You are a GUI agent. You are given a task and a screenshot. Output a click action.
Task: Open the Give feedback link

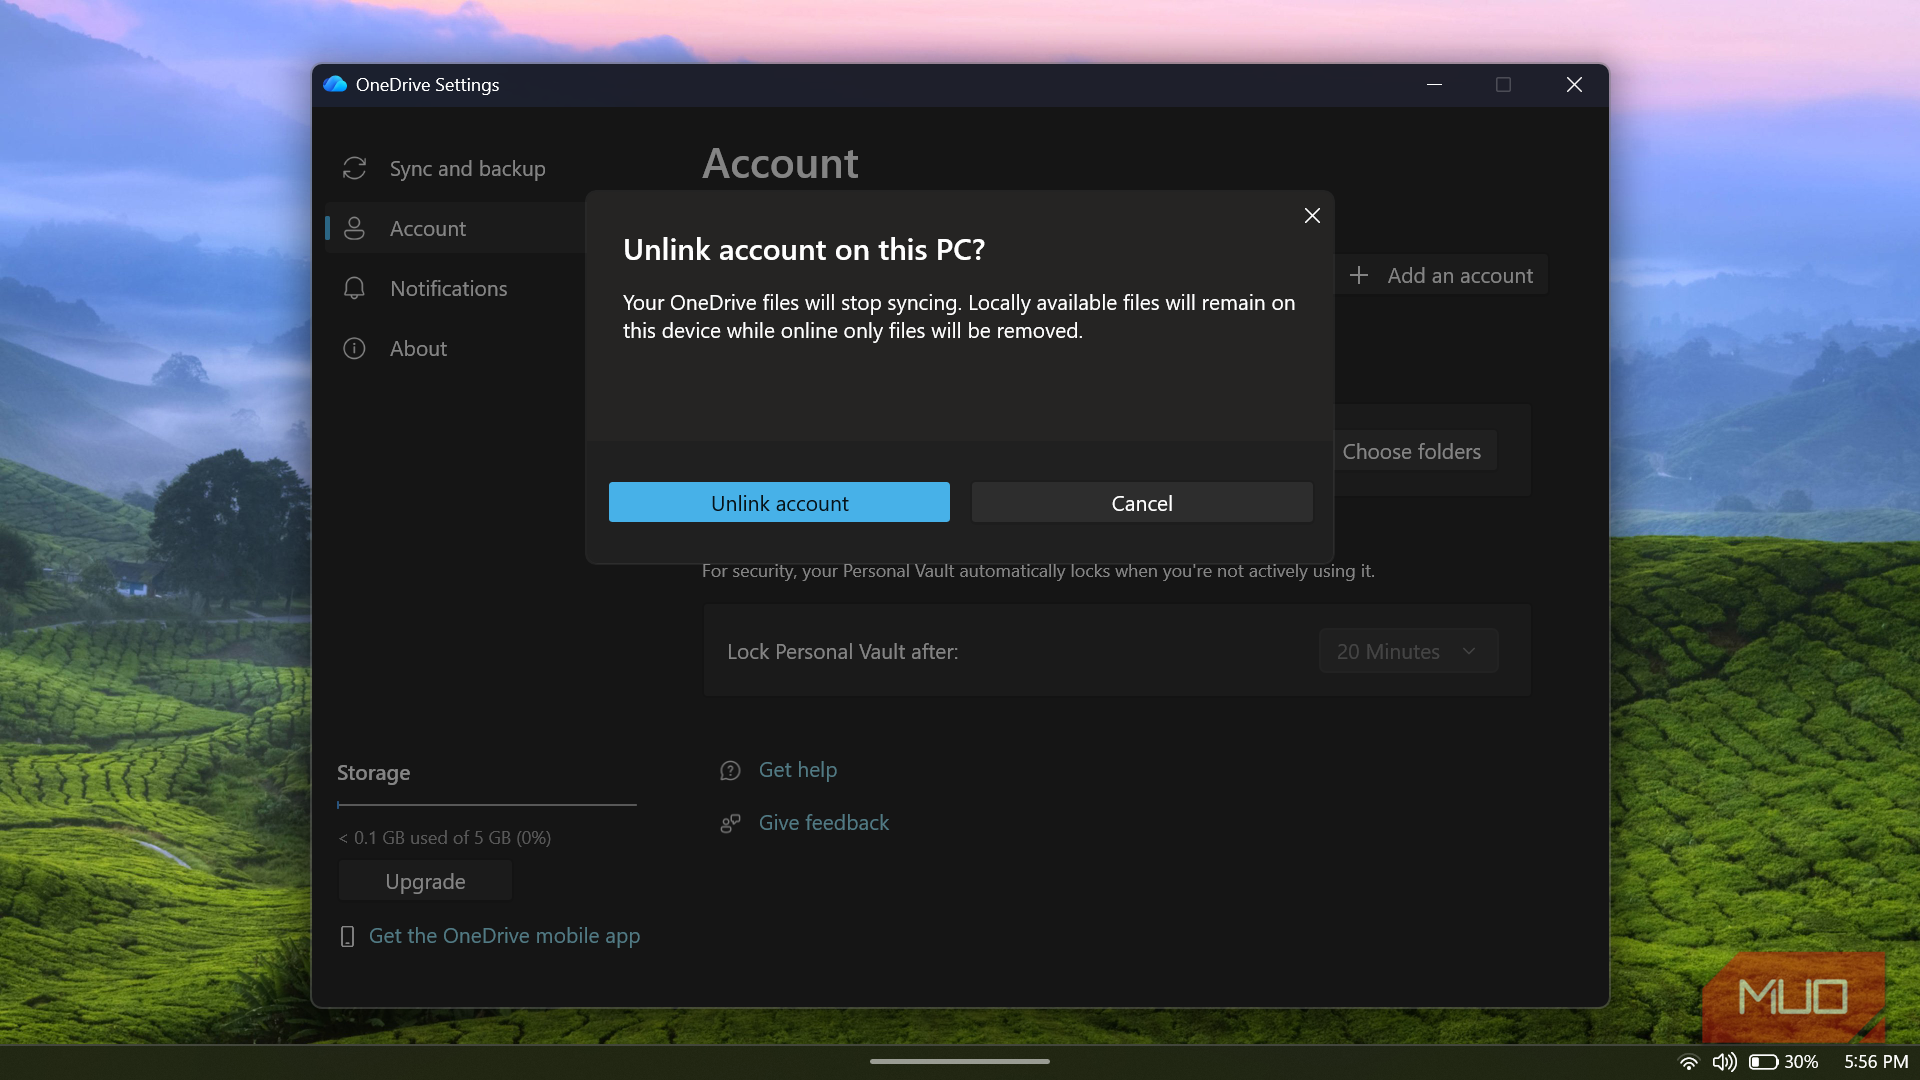point(823,822)
